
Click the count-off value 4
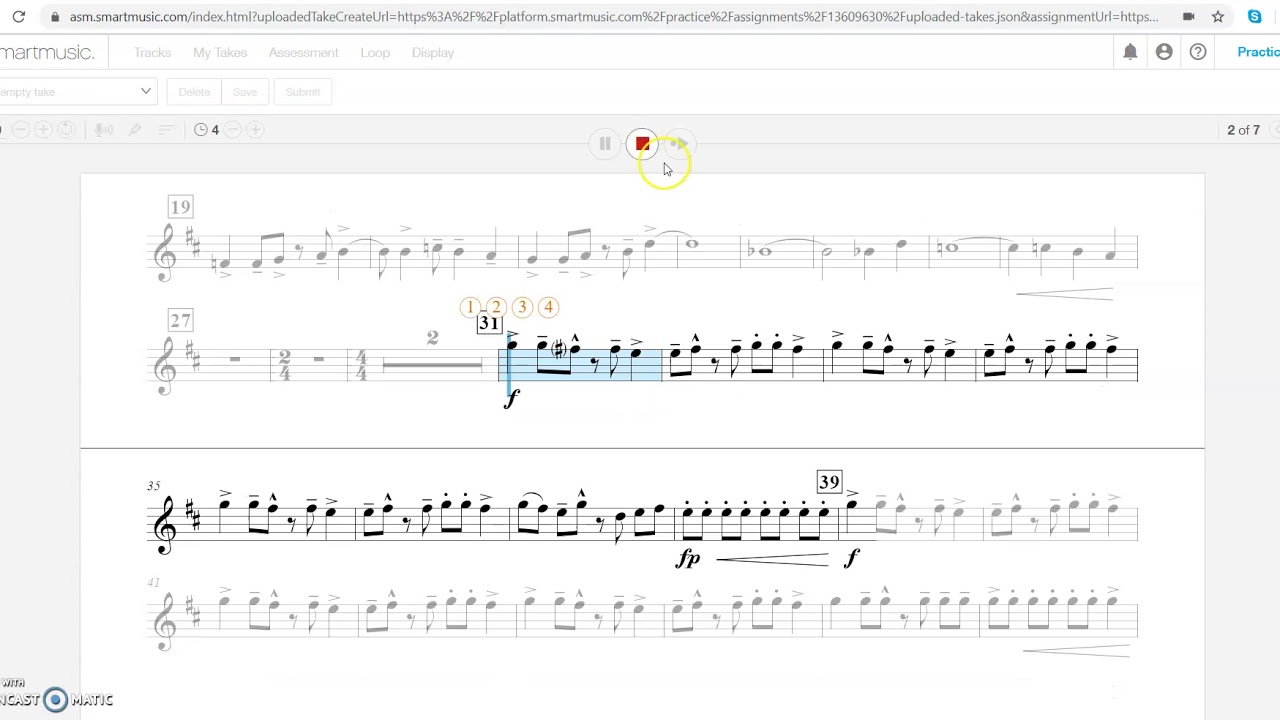pos(215,130)
